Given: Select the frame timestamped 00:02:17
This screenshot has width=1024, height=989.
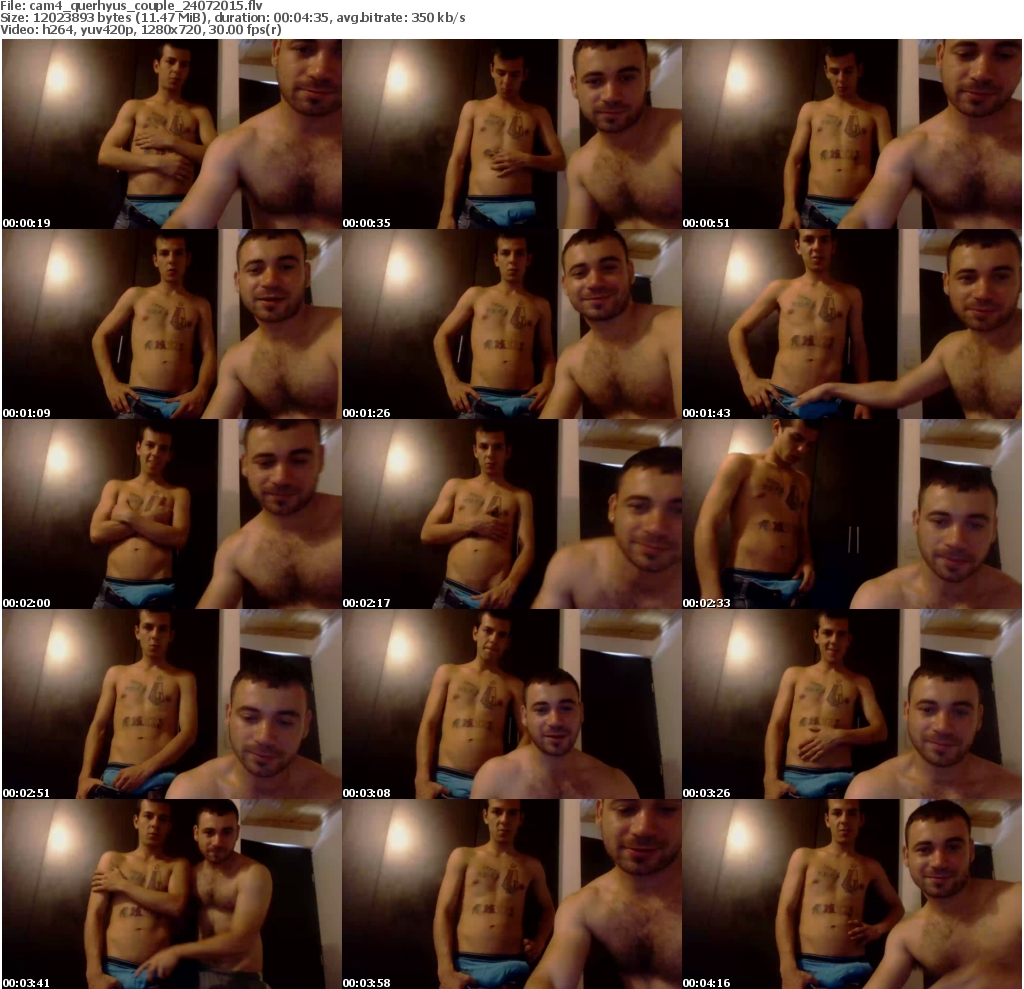Looking at the screenshot, I should click(x=512, y=514).
